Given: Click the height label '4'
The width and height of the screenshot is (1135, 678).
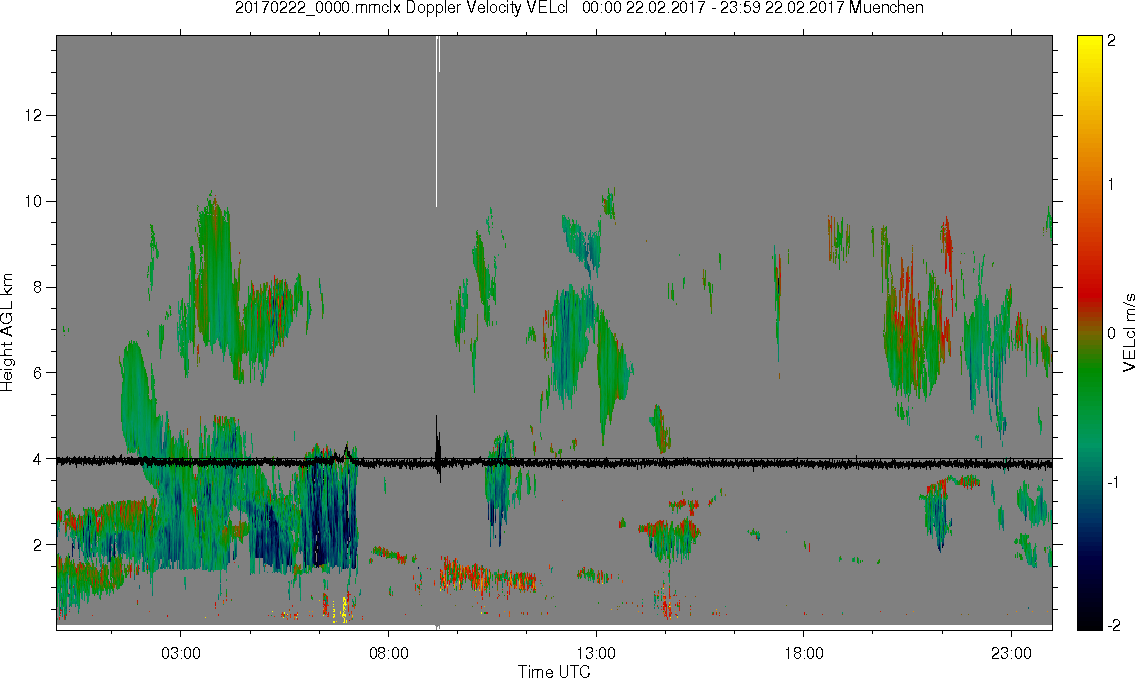Looking at the screenshot, I should [38, 459].
